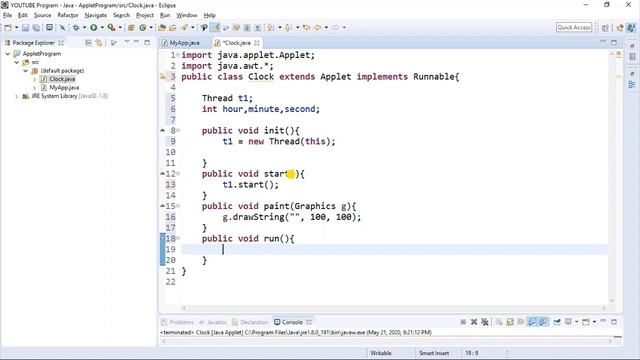Click the Console horizontal scrollbar
Screen dimensions: 640x360
(x=387, y=341)
